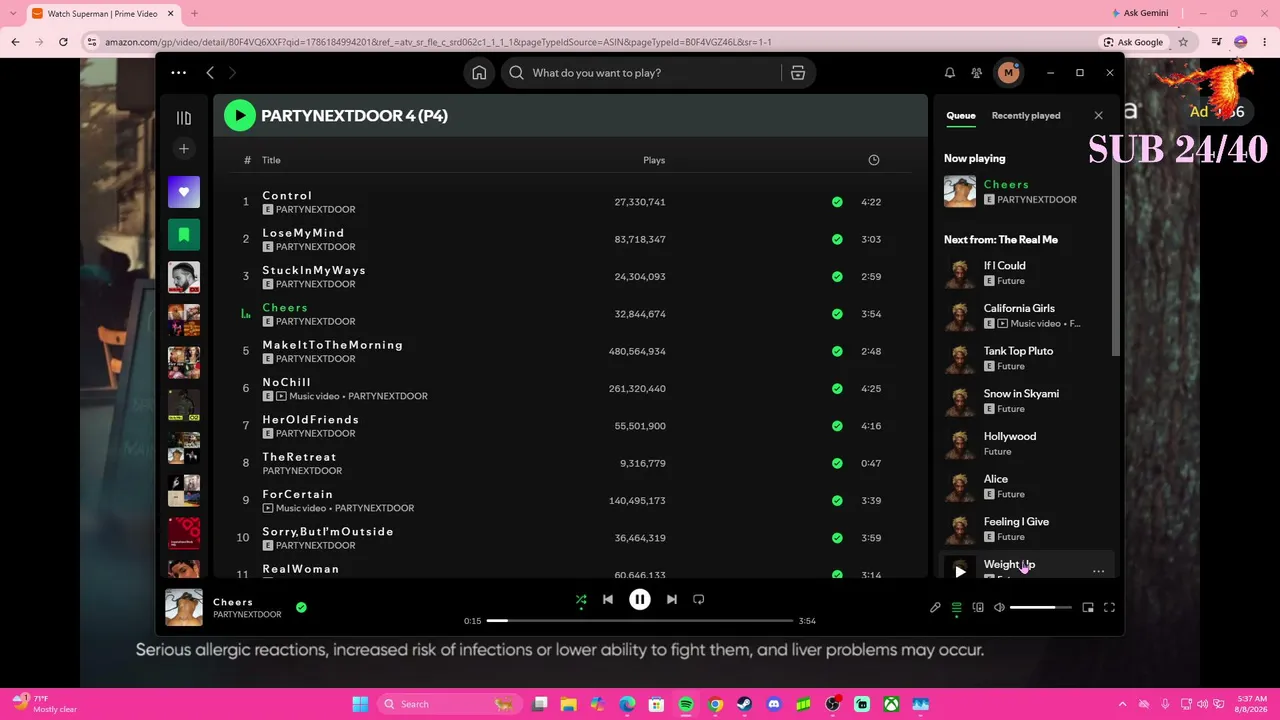Mute the Spotify volume
Screen dimensions: 1280x720
[x=999, y=607]
